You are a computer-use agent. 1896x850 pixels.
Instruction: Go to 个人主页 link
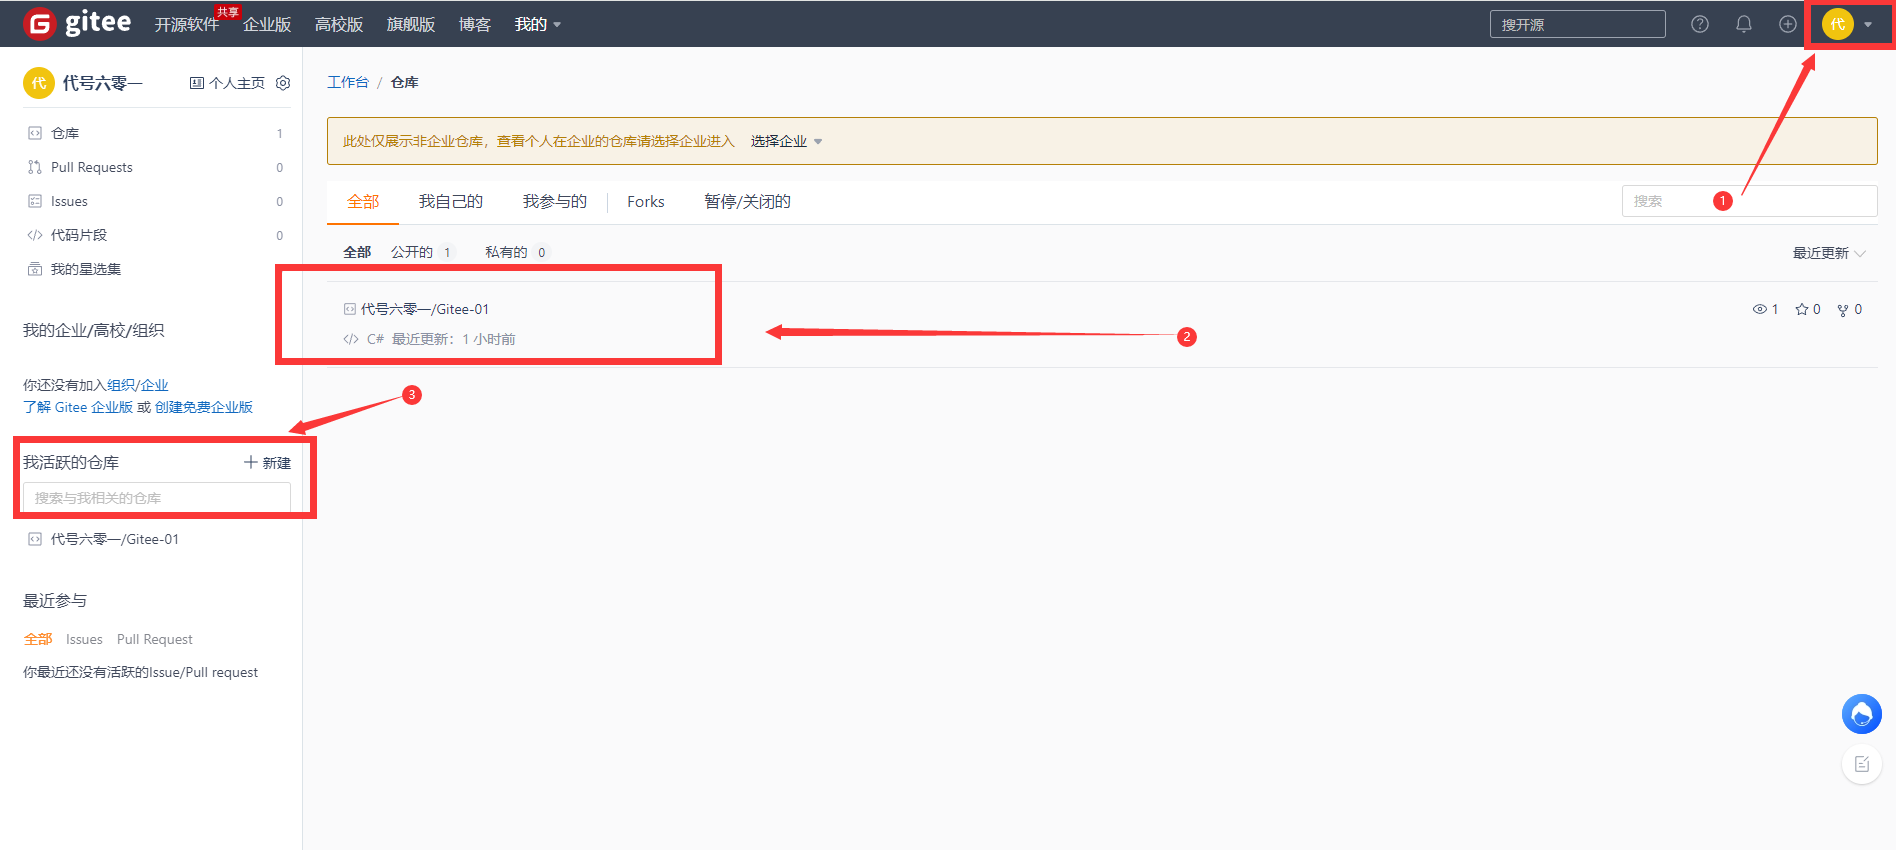click(227, 83)
